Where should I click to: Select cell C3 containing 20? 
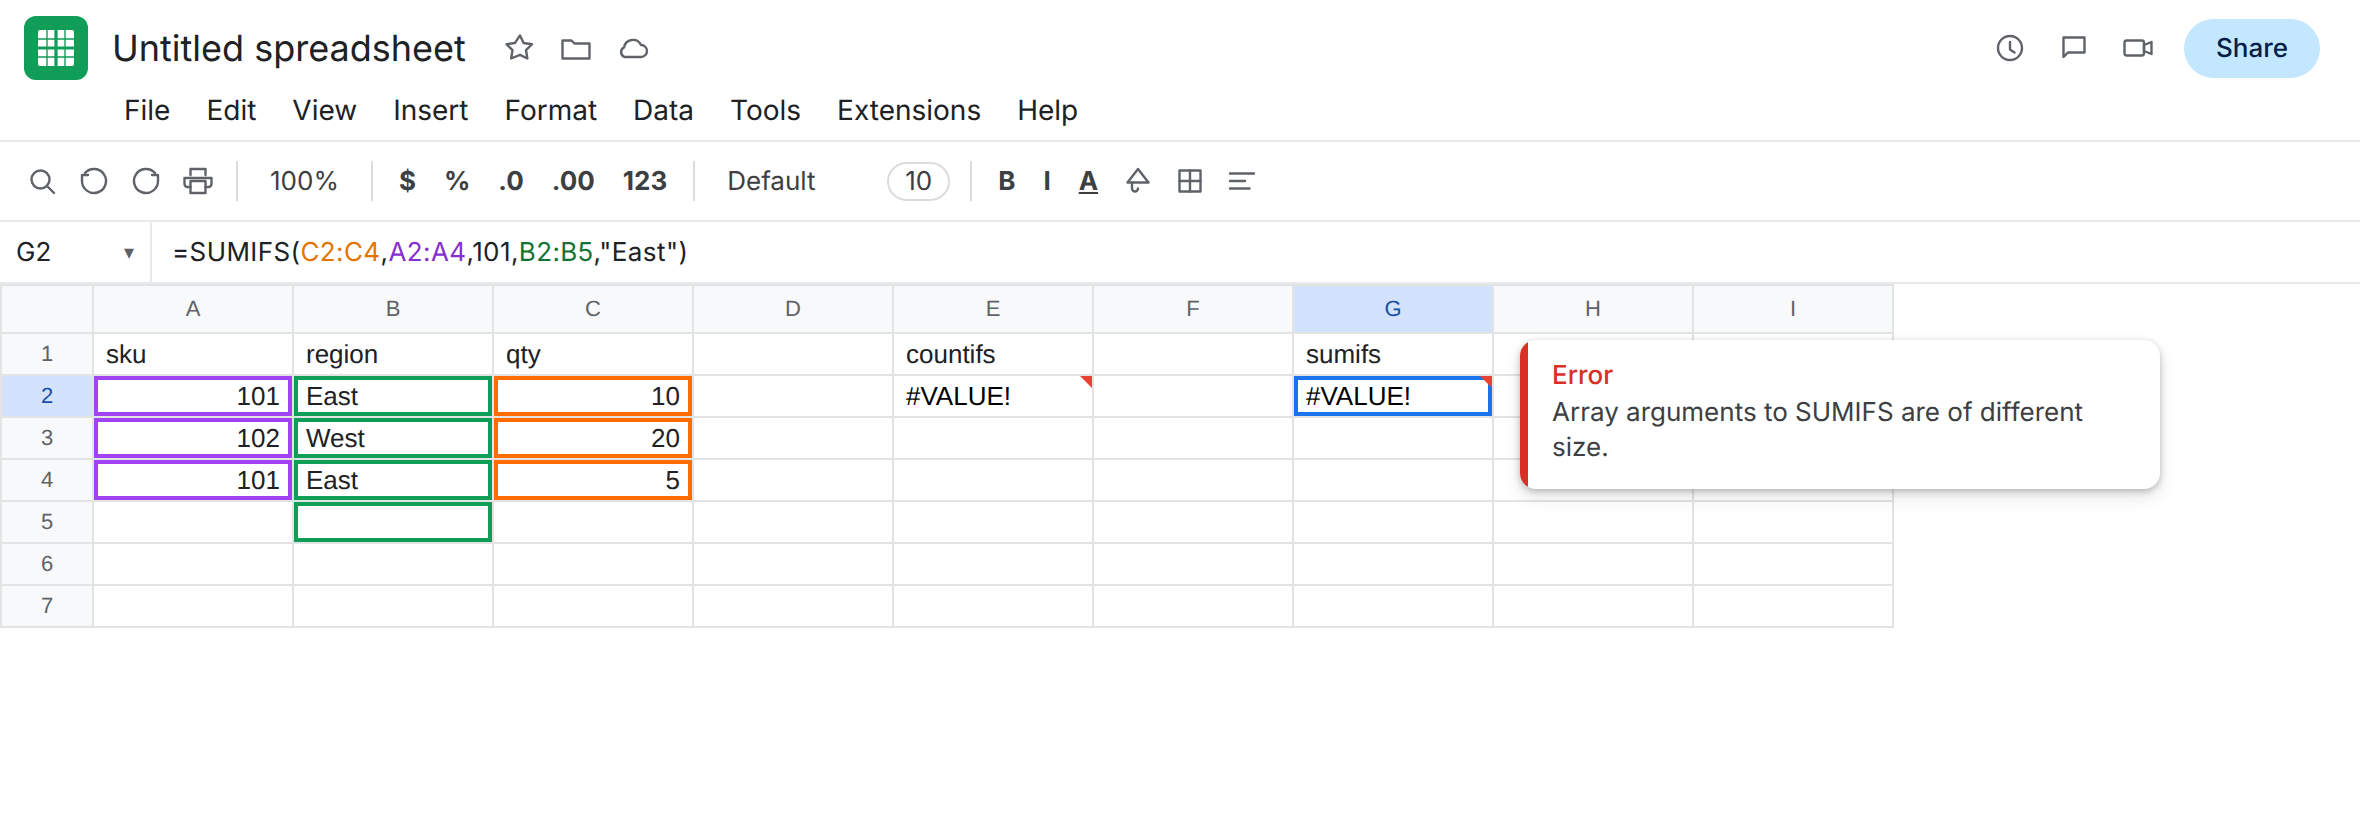[592, 438]
